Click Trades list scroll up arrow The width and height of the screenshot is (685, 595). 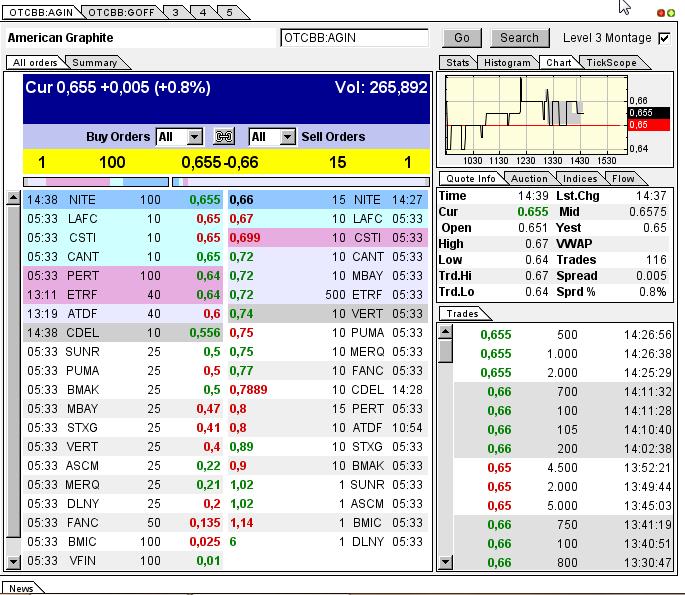(x=446, y=332)
